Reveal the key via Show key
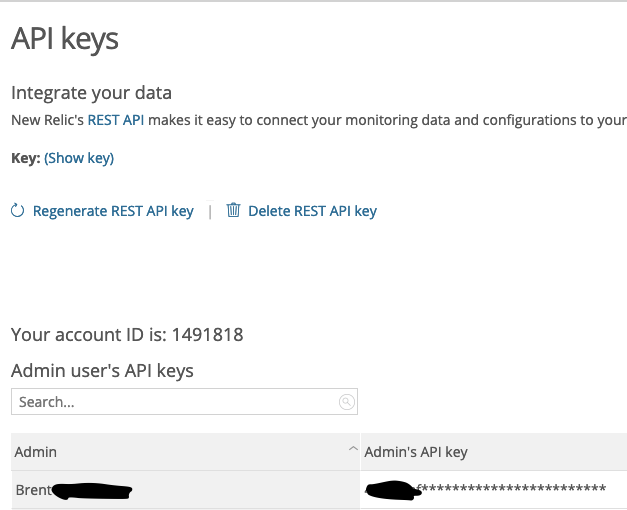Screen dimensions: 627x510 click(79, 158)
